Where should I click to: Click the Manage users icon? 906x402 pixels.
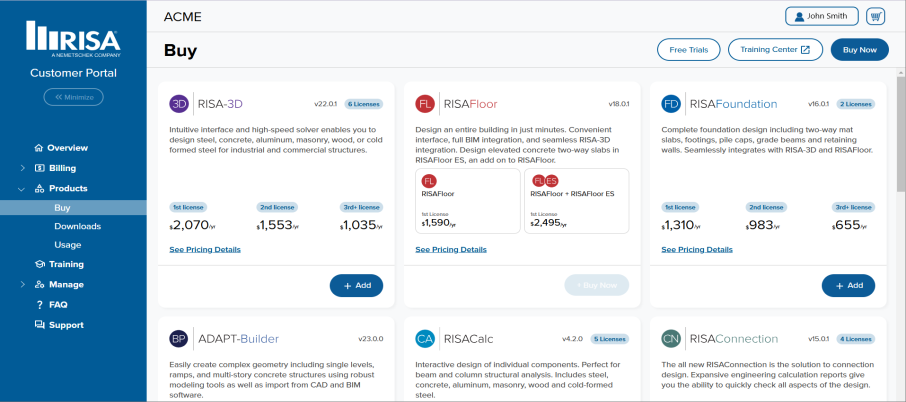39,284
